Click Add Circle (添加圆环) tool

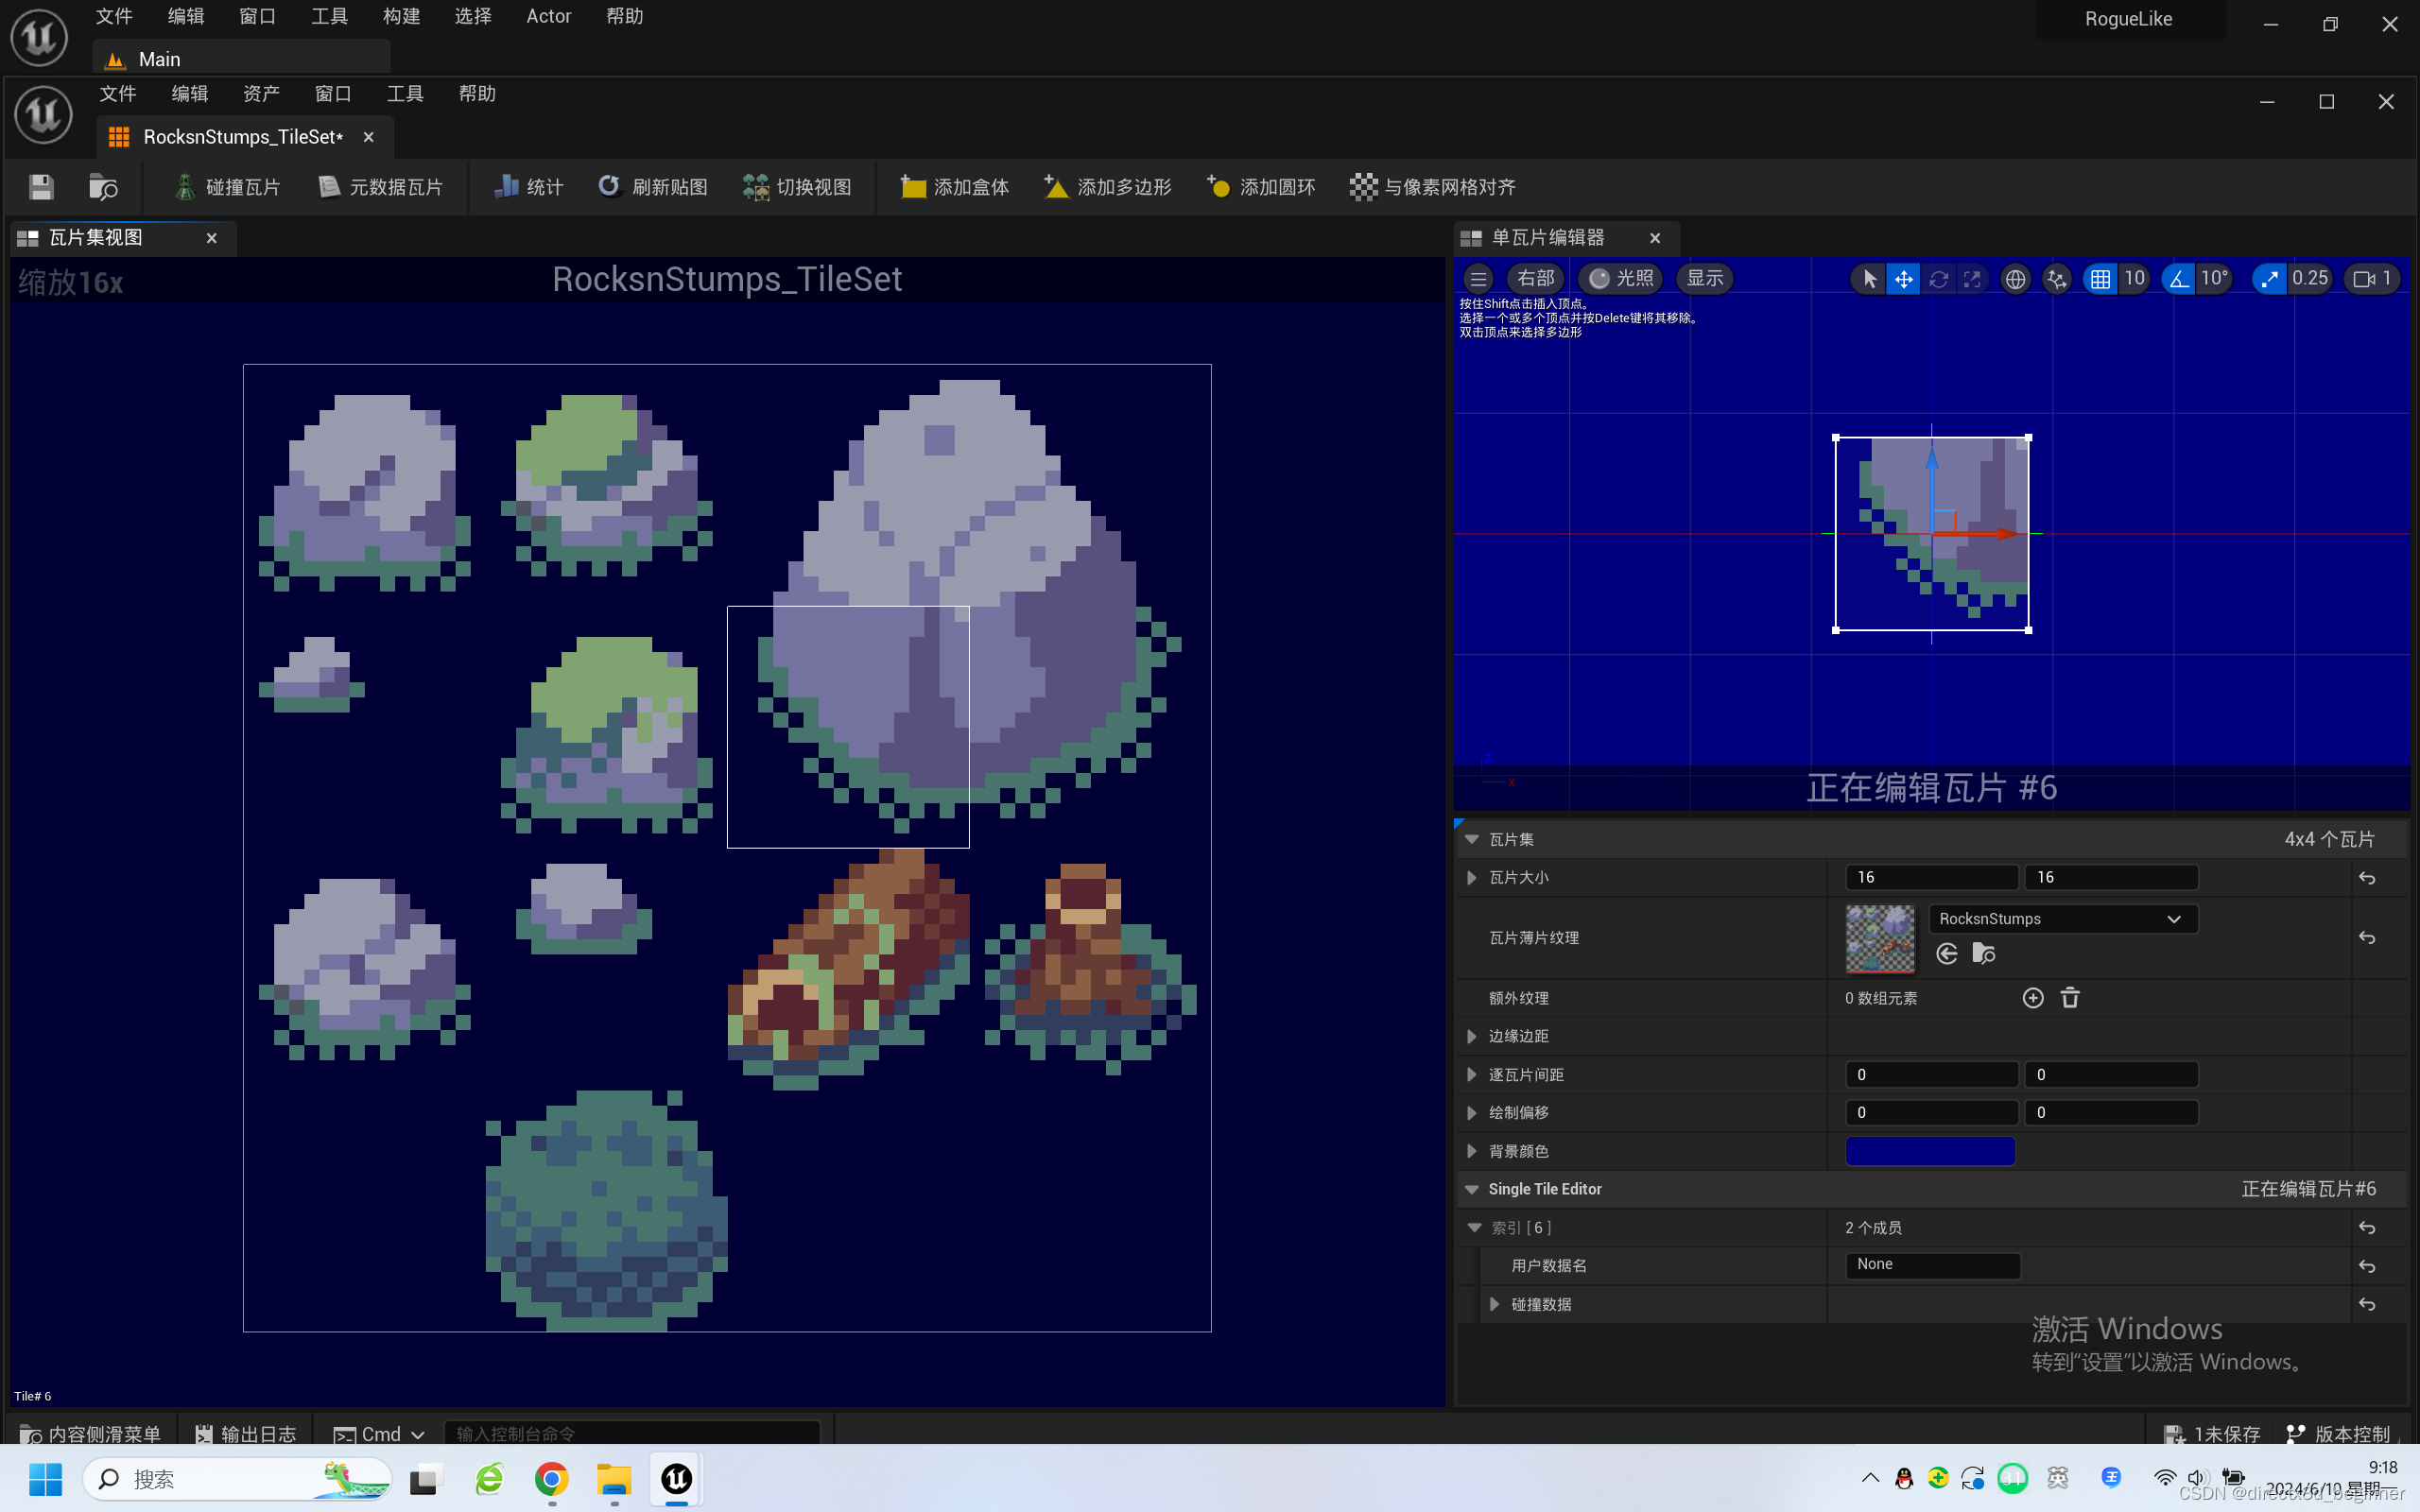tap(1261, 187)
